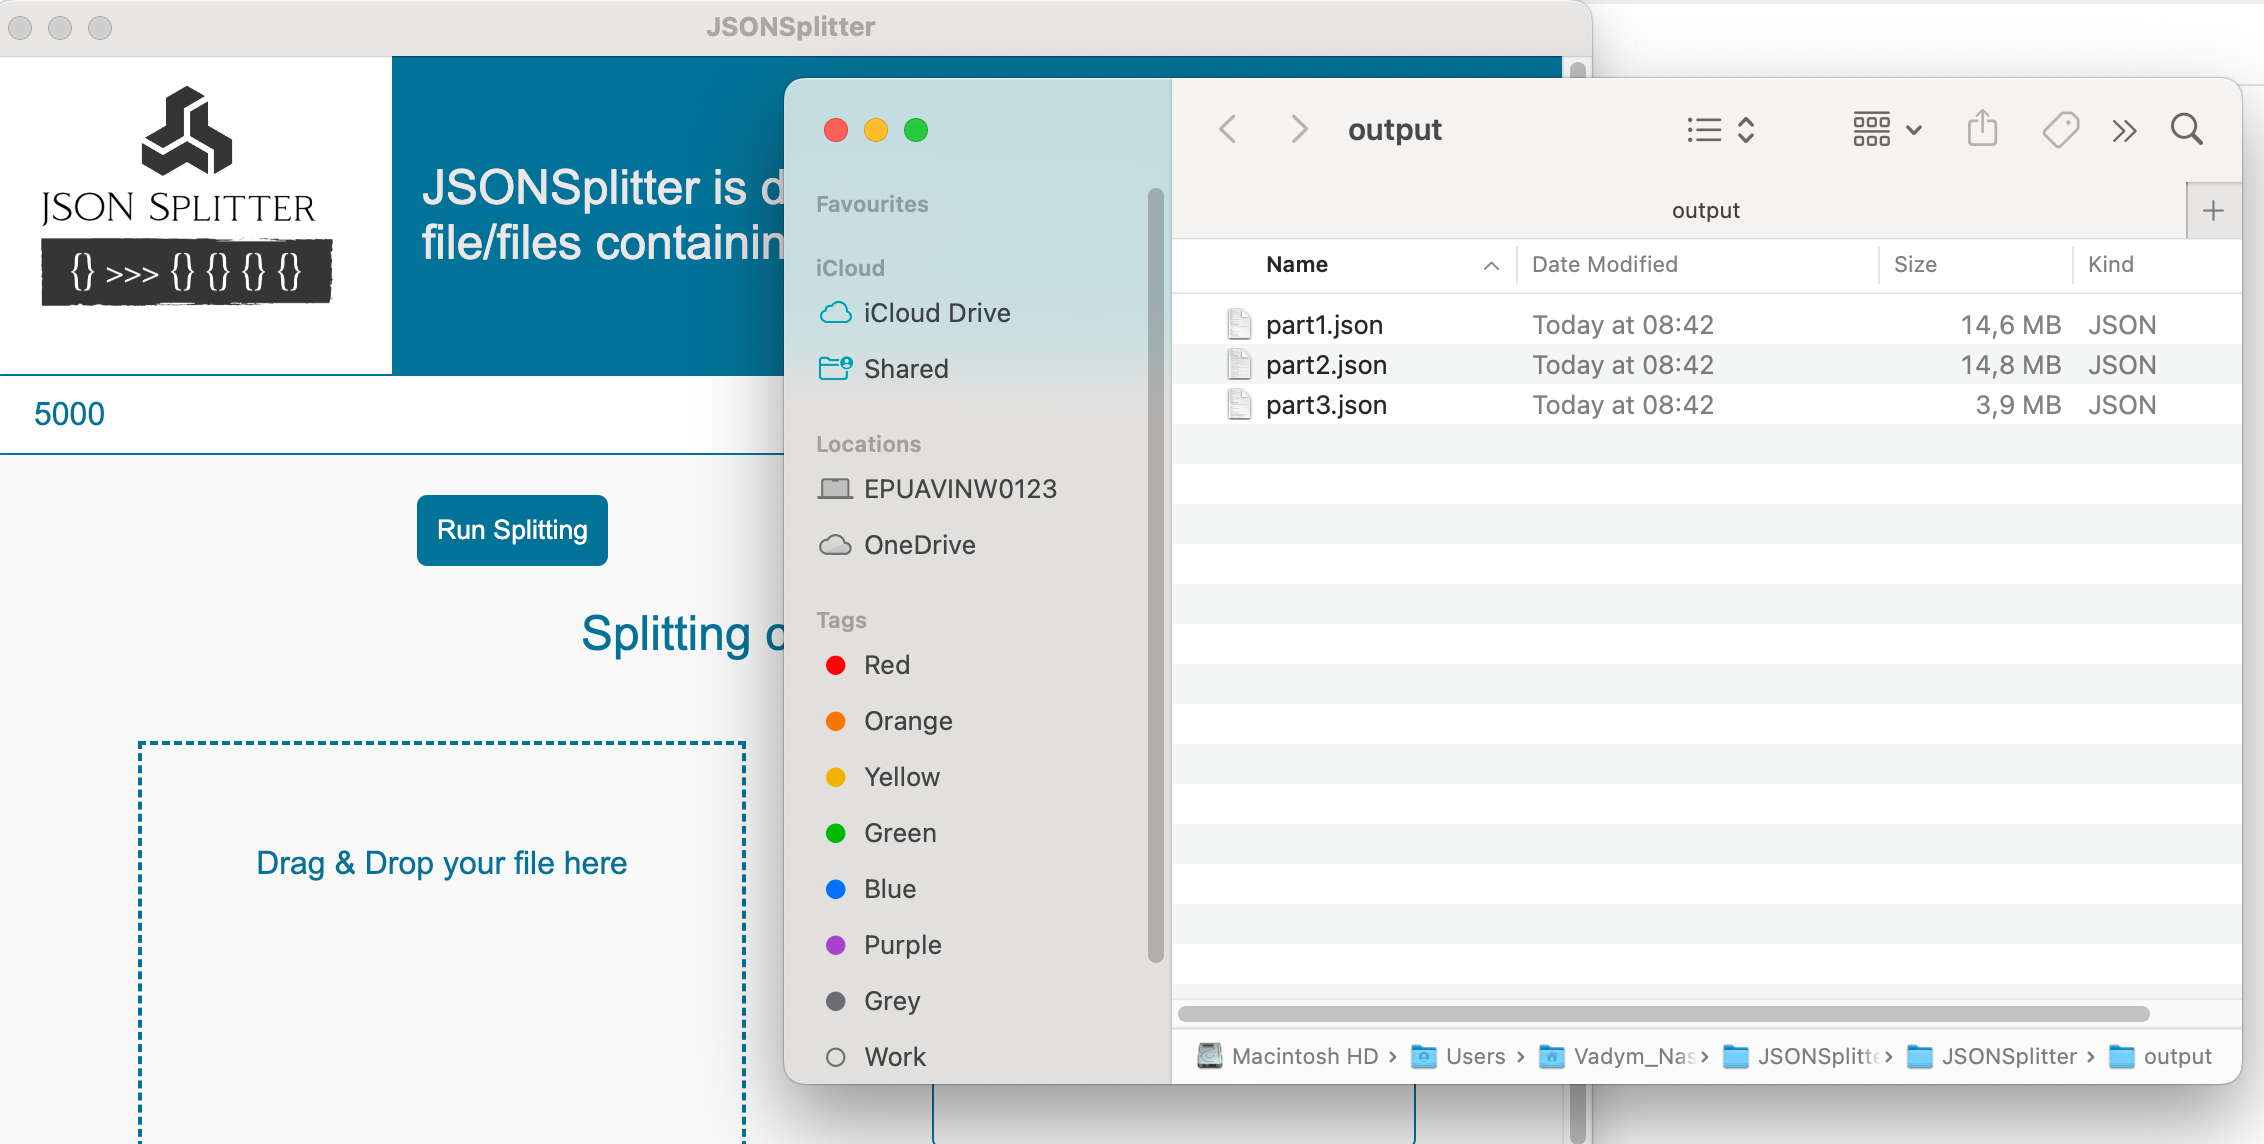Click the 5000 input field
This screenshot has width=2264, height=1144.
[392, 414]
